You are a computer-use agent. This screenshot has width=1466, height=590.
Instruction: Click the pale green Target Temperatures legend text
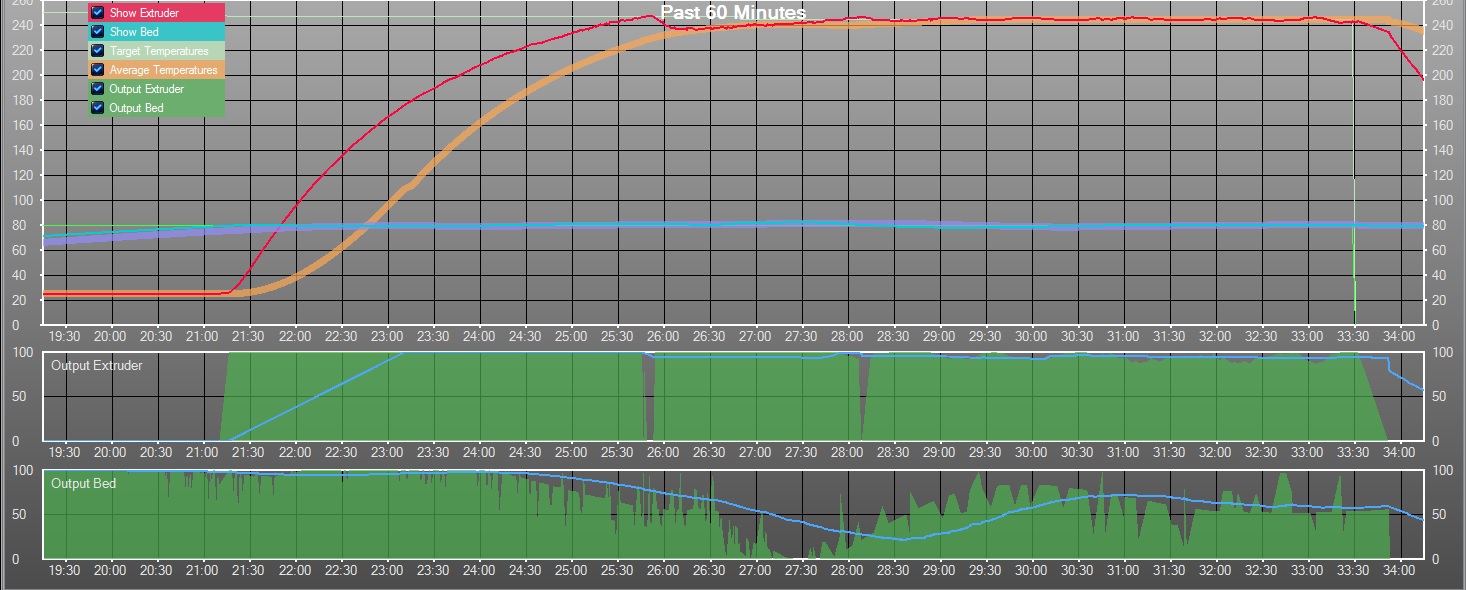click(159, 51)
